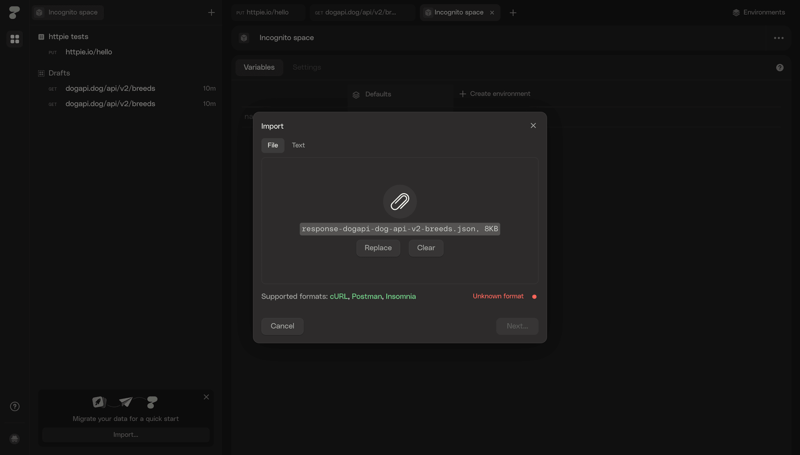Viewport: 800px width, 455px height.
Task: Open the Variables tab
Action: click(259, 67)
